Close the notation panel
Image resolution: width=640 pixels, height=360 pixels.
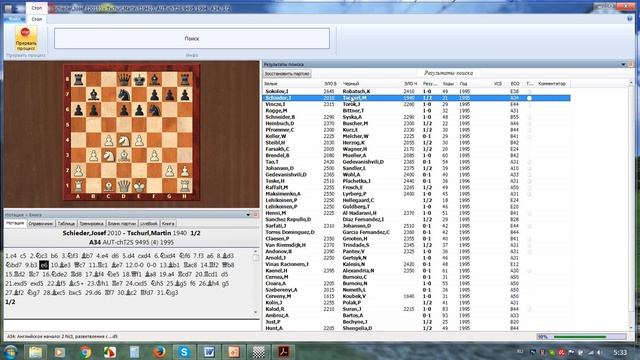click(256, 215)
